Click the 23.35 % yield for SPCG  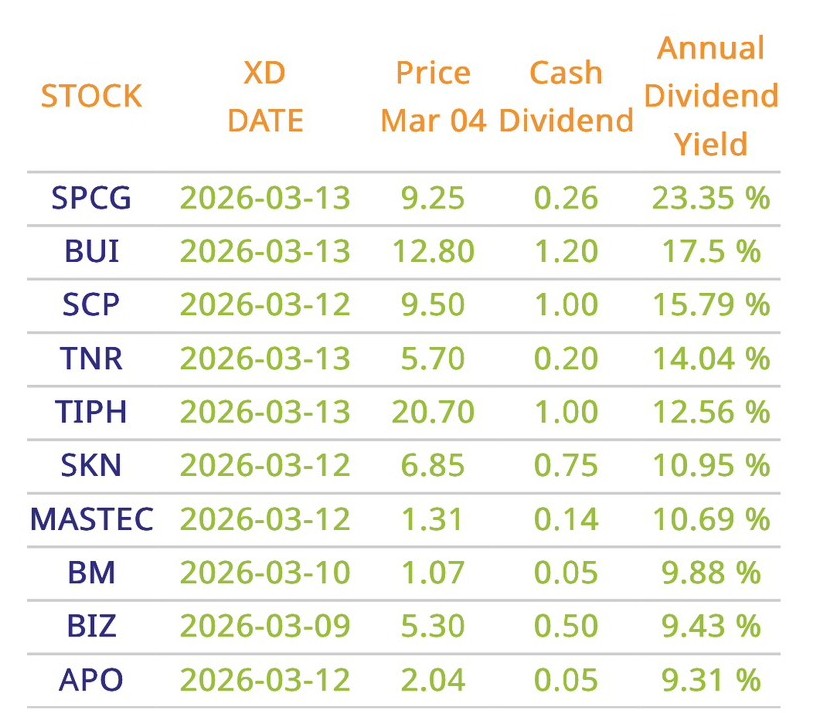(x=710, y=197)
